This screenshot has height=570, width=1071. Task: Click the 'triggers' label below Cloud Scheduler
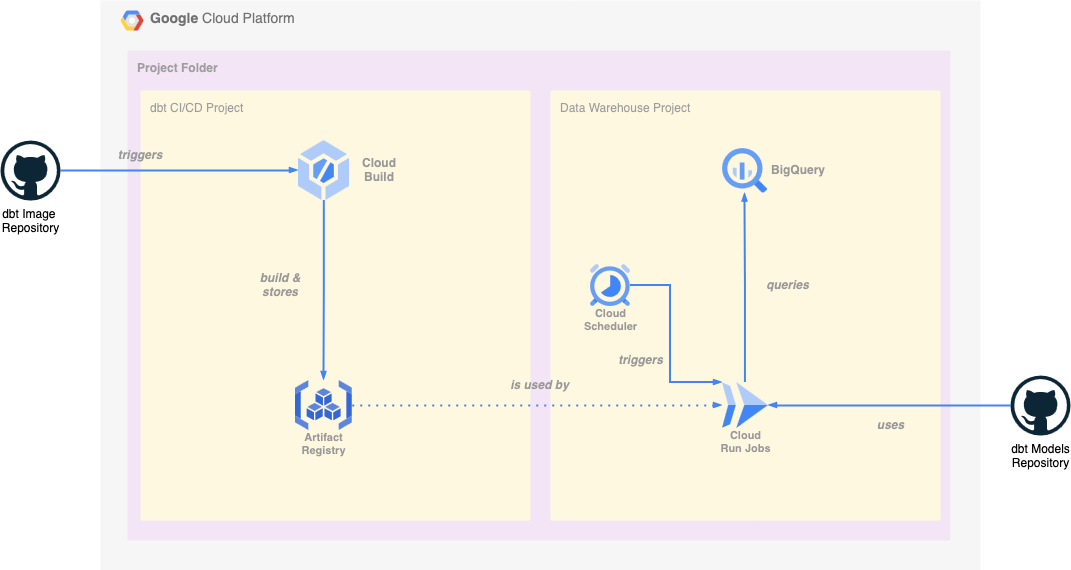640,360
